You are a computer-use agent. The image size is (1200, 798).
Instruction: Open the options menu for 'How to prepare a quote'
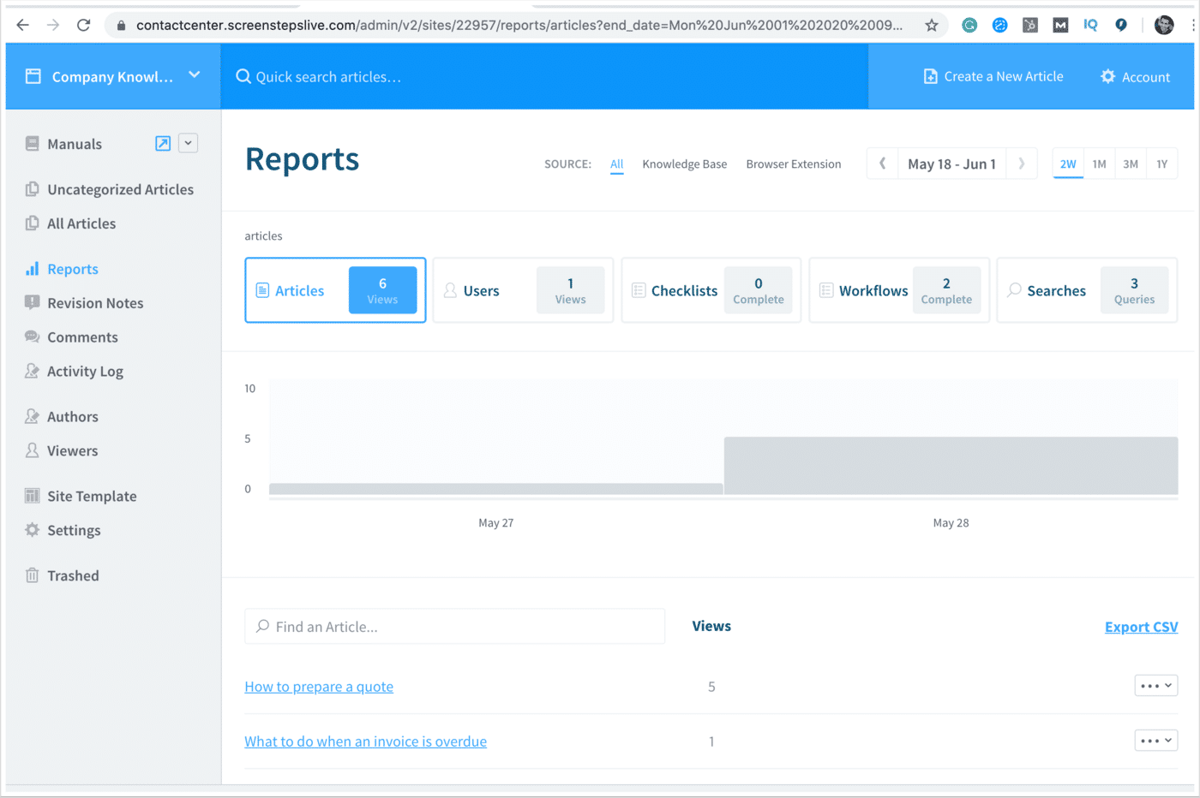pyautogui.click(x=1155, y=685)
